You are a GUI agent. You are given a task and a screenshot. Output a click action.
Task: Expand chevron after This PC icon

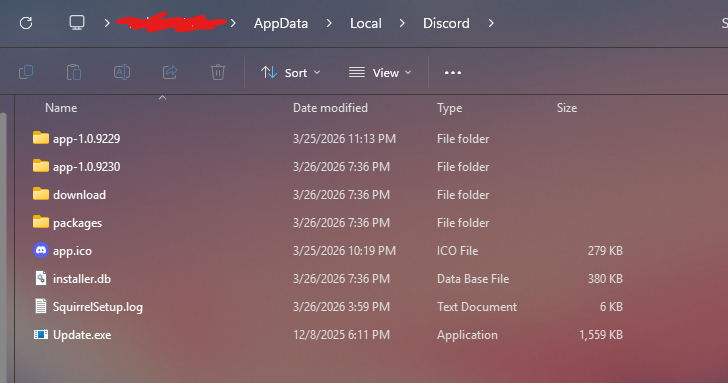(x=107, y=23)
